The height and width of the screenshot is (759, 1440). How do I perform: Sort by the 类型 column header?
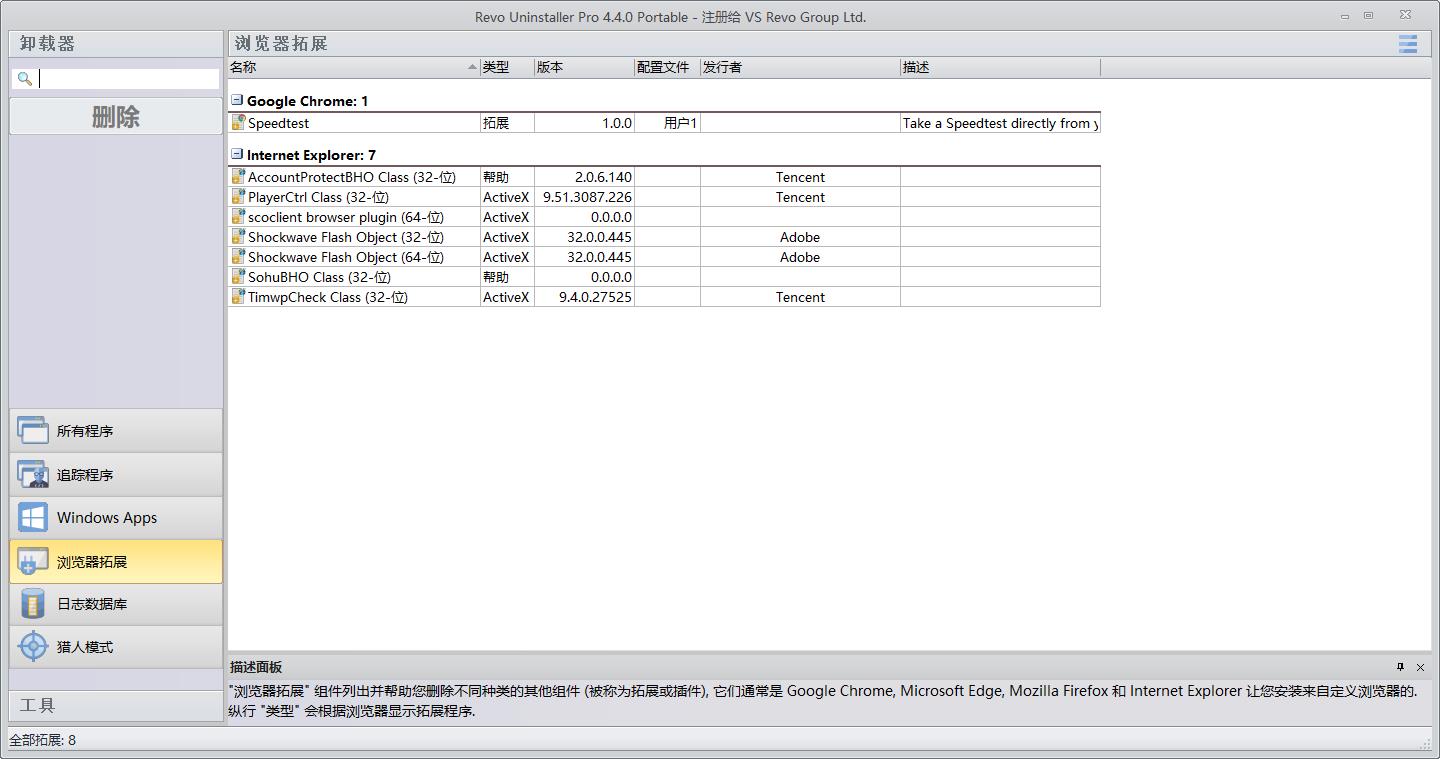(x=507, y=67)
